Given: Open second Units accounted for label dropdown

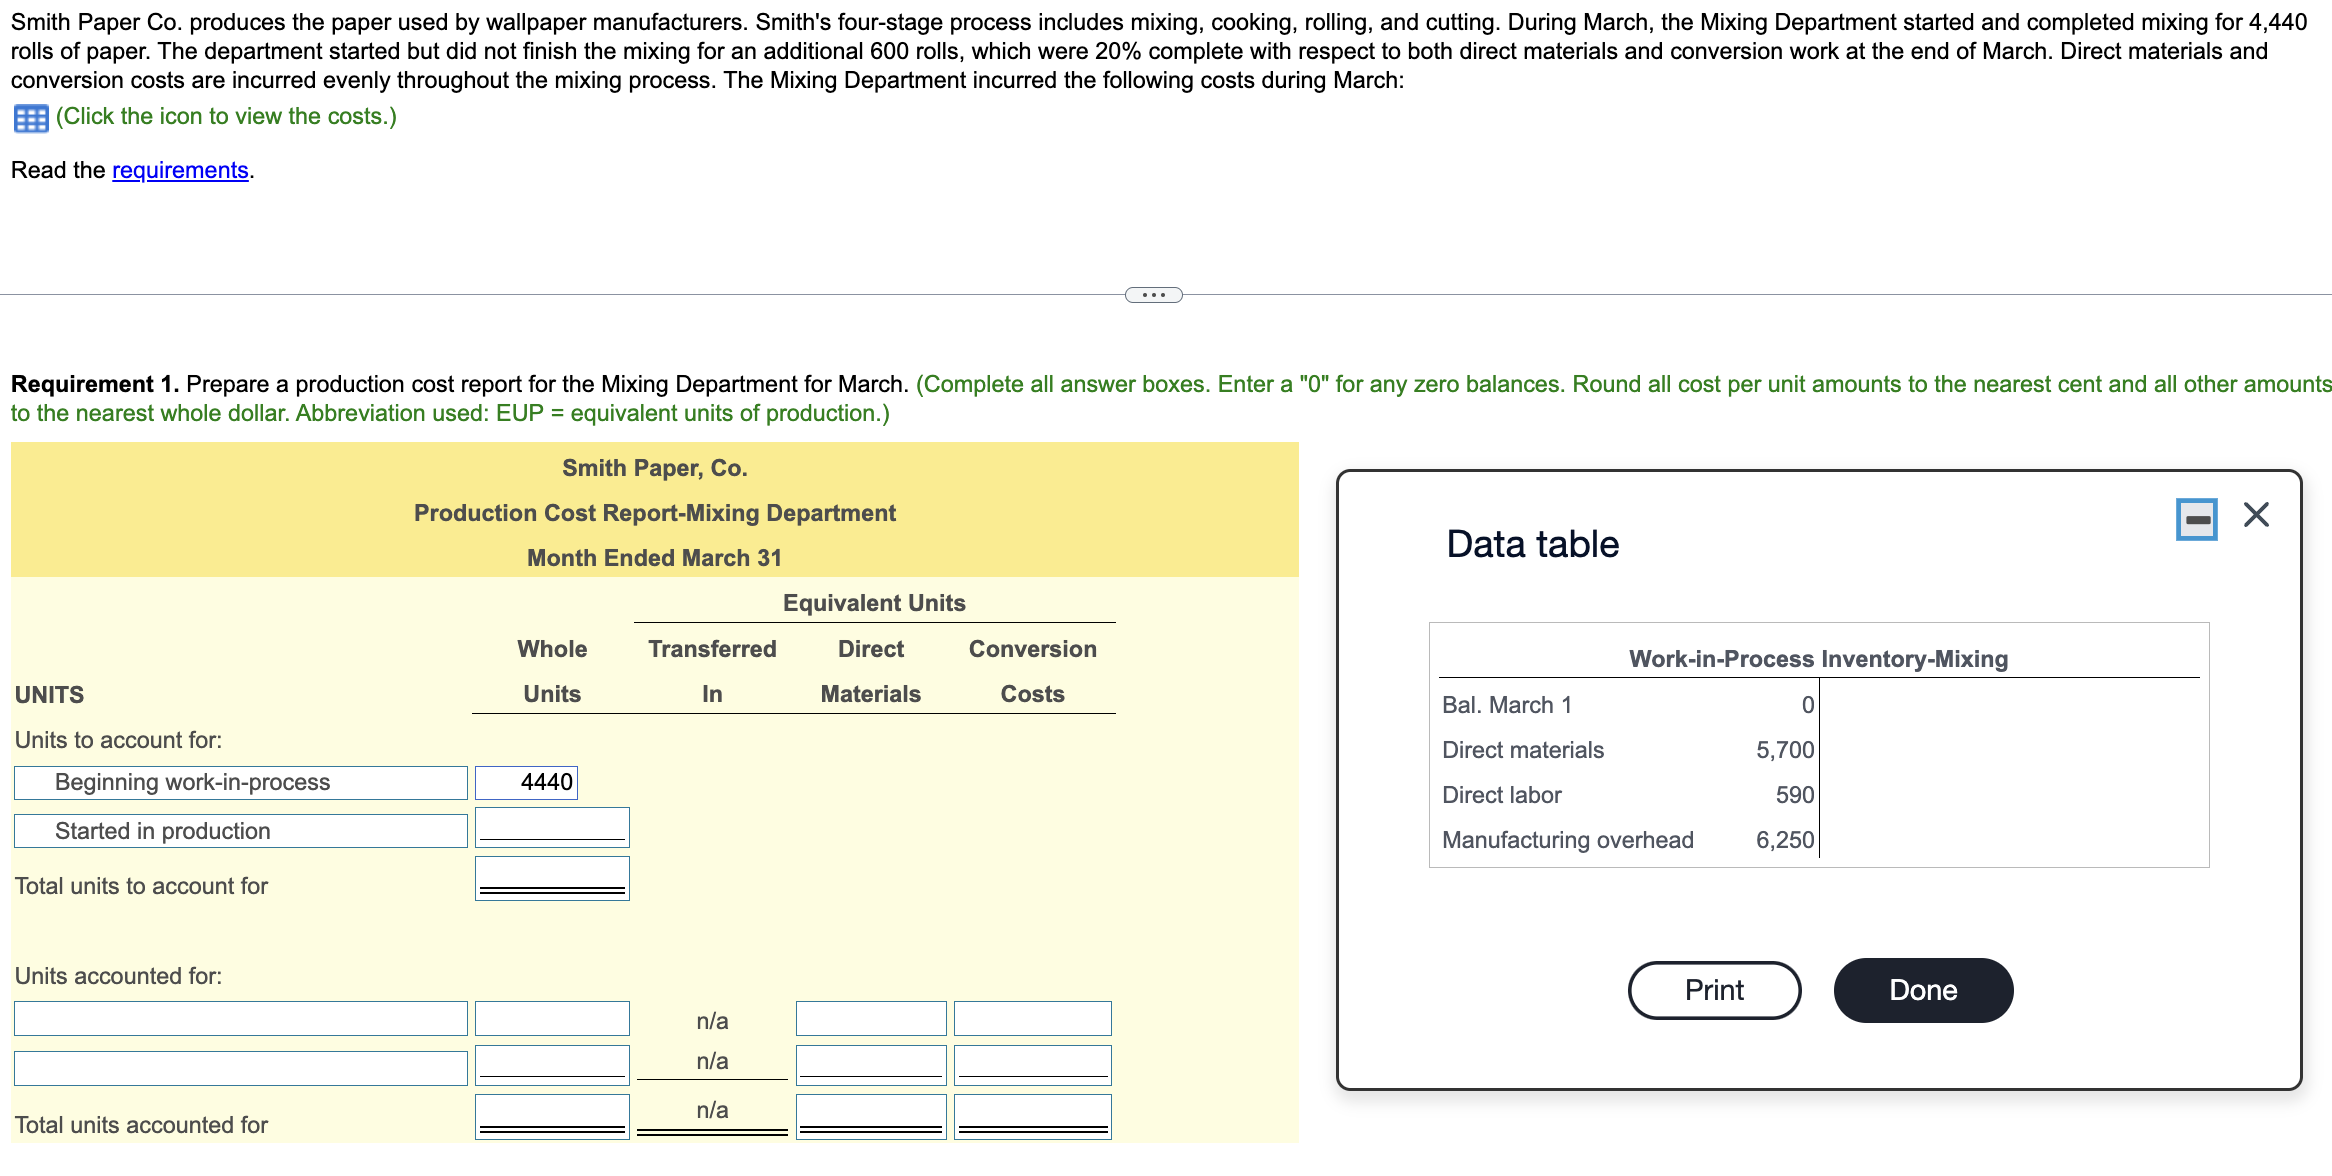Looking at the screenshot, I should coord(241,1068).
